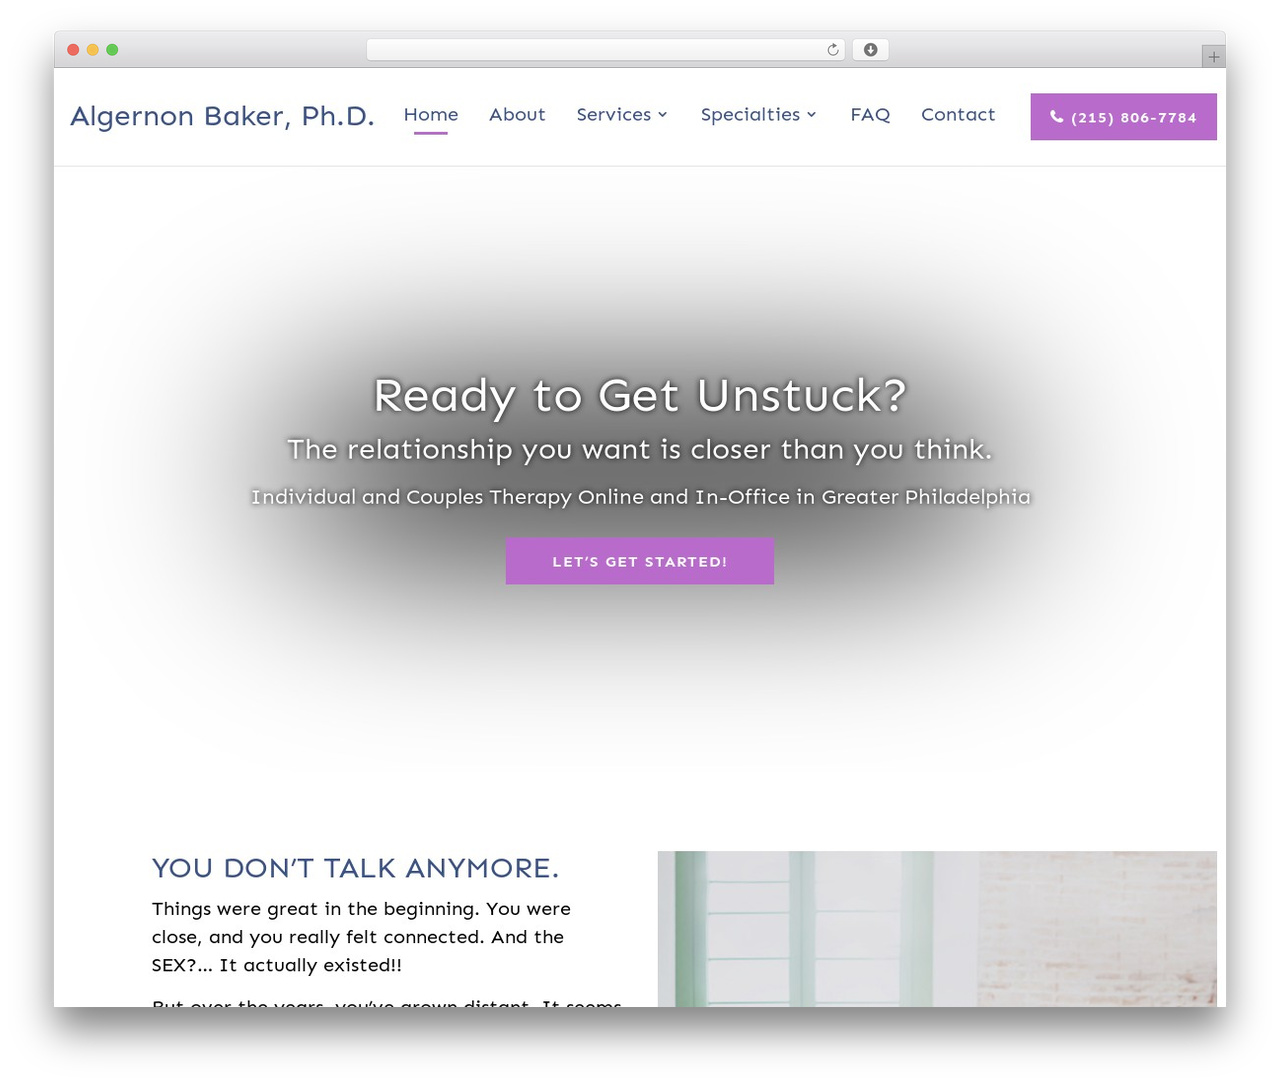The image size is (1280, 1084).
Task: Open a new tab with plus icon
Action: (1213, 57)
